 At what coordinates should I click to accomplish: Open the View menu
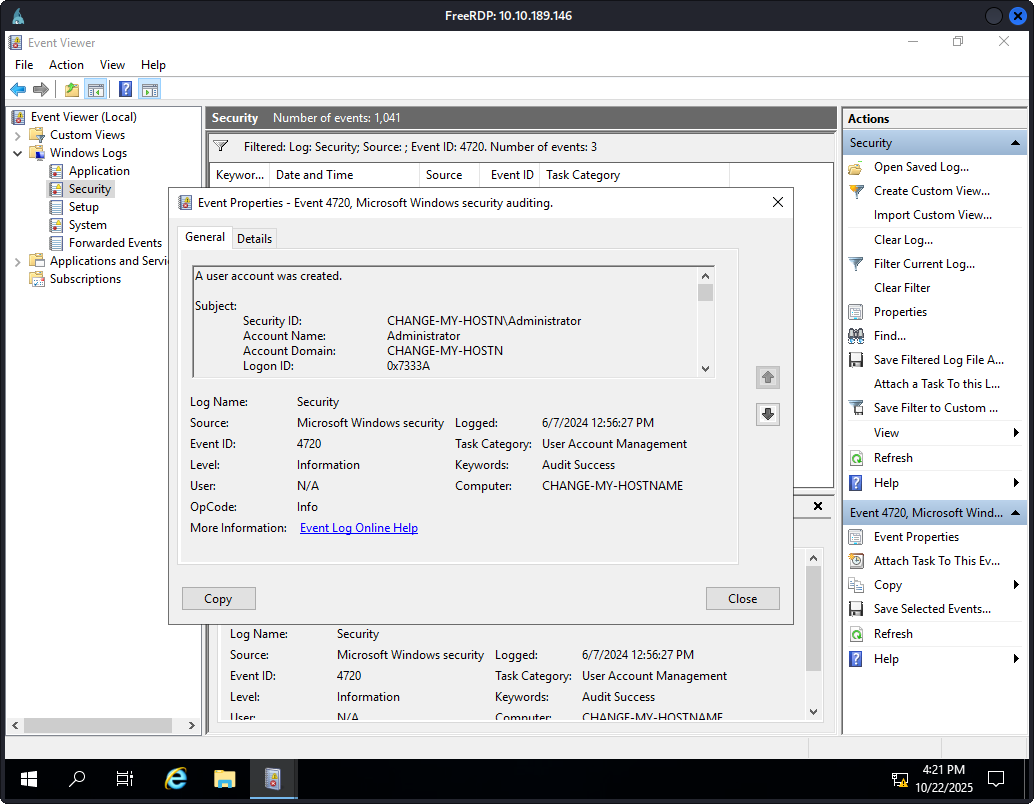[112, 65]
